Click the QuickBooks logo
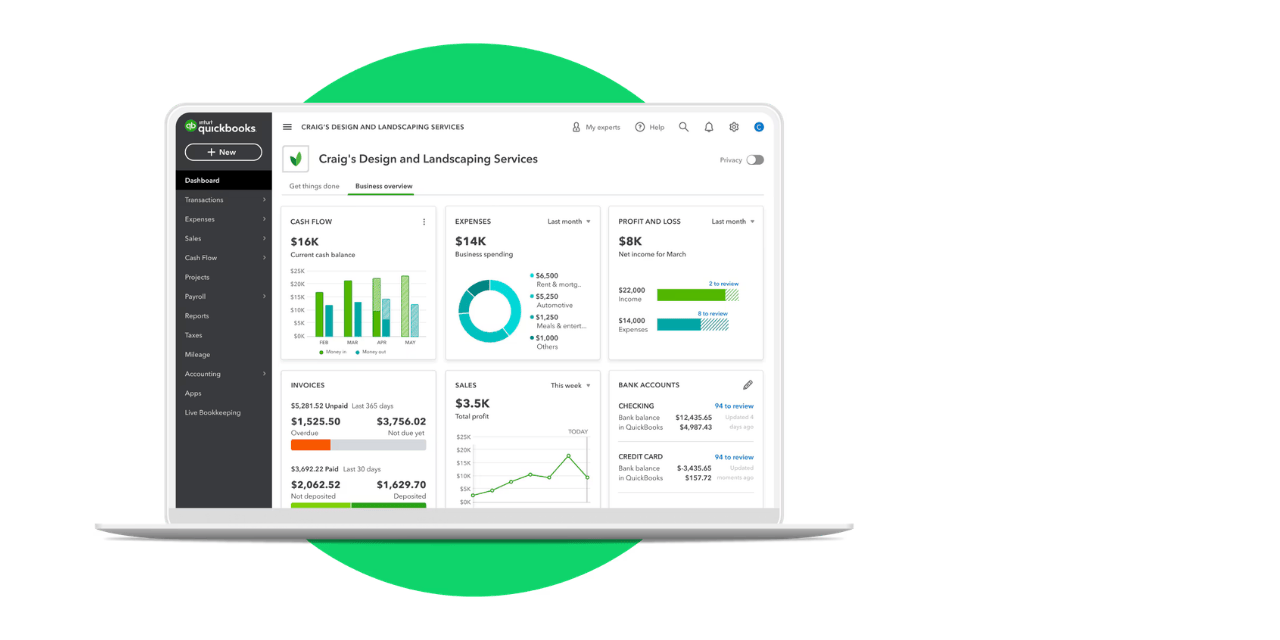Viewport: 1280px width, 640px height. [x=221, y=126]
